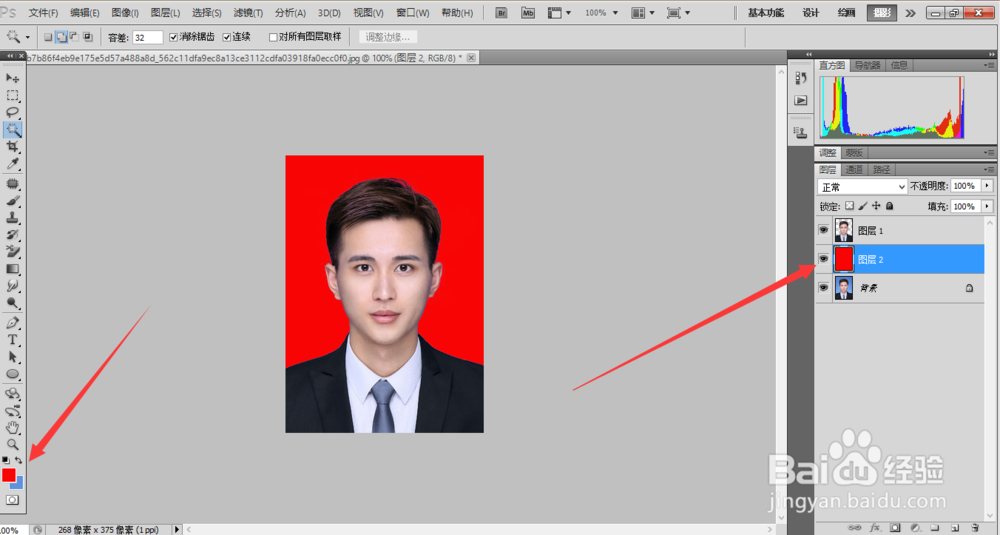This screenshot has width=1000, height=535.
Task: Toggle lock image pixels brush icon
Action: pyautogui.click(x=863, y=206)
